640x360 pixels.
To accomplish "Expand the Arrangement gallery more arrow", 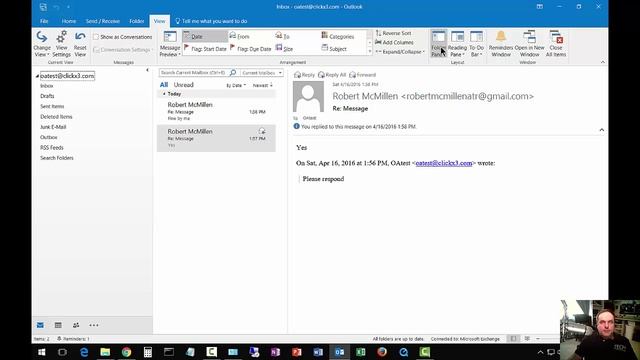I will point(370,51).
